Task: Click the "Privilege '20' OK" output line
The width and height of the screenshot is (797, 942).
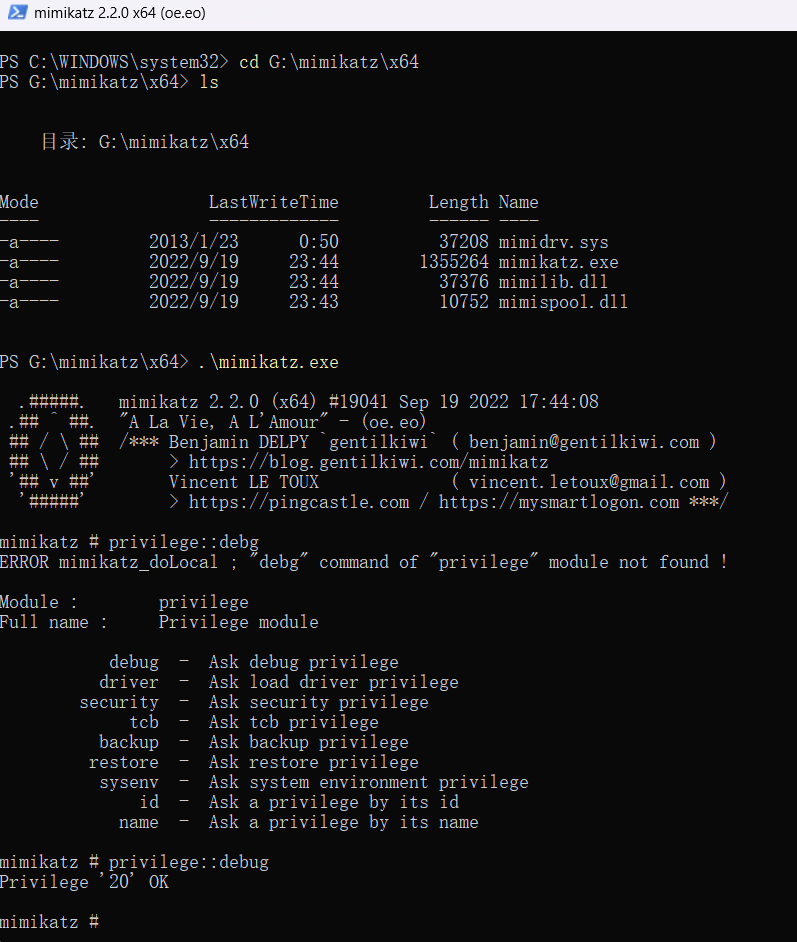Action: [x=84, y=882]
